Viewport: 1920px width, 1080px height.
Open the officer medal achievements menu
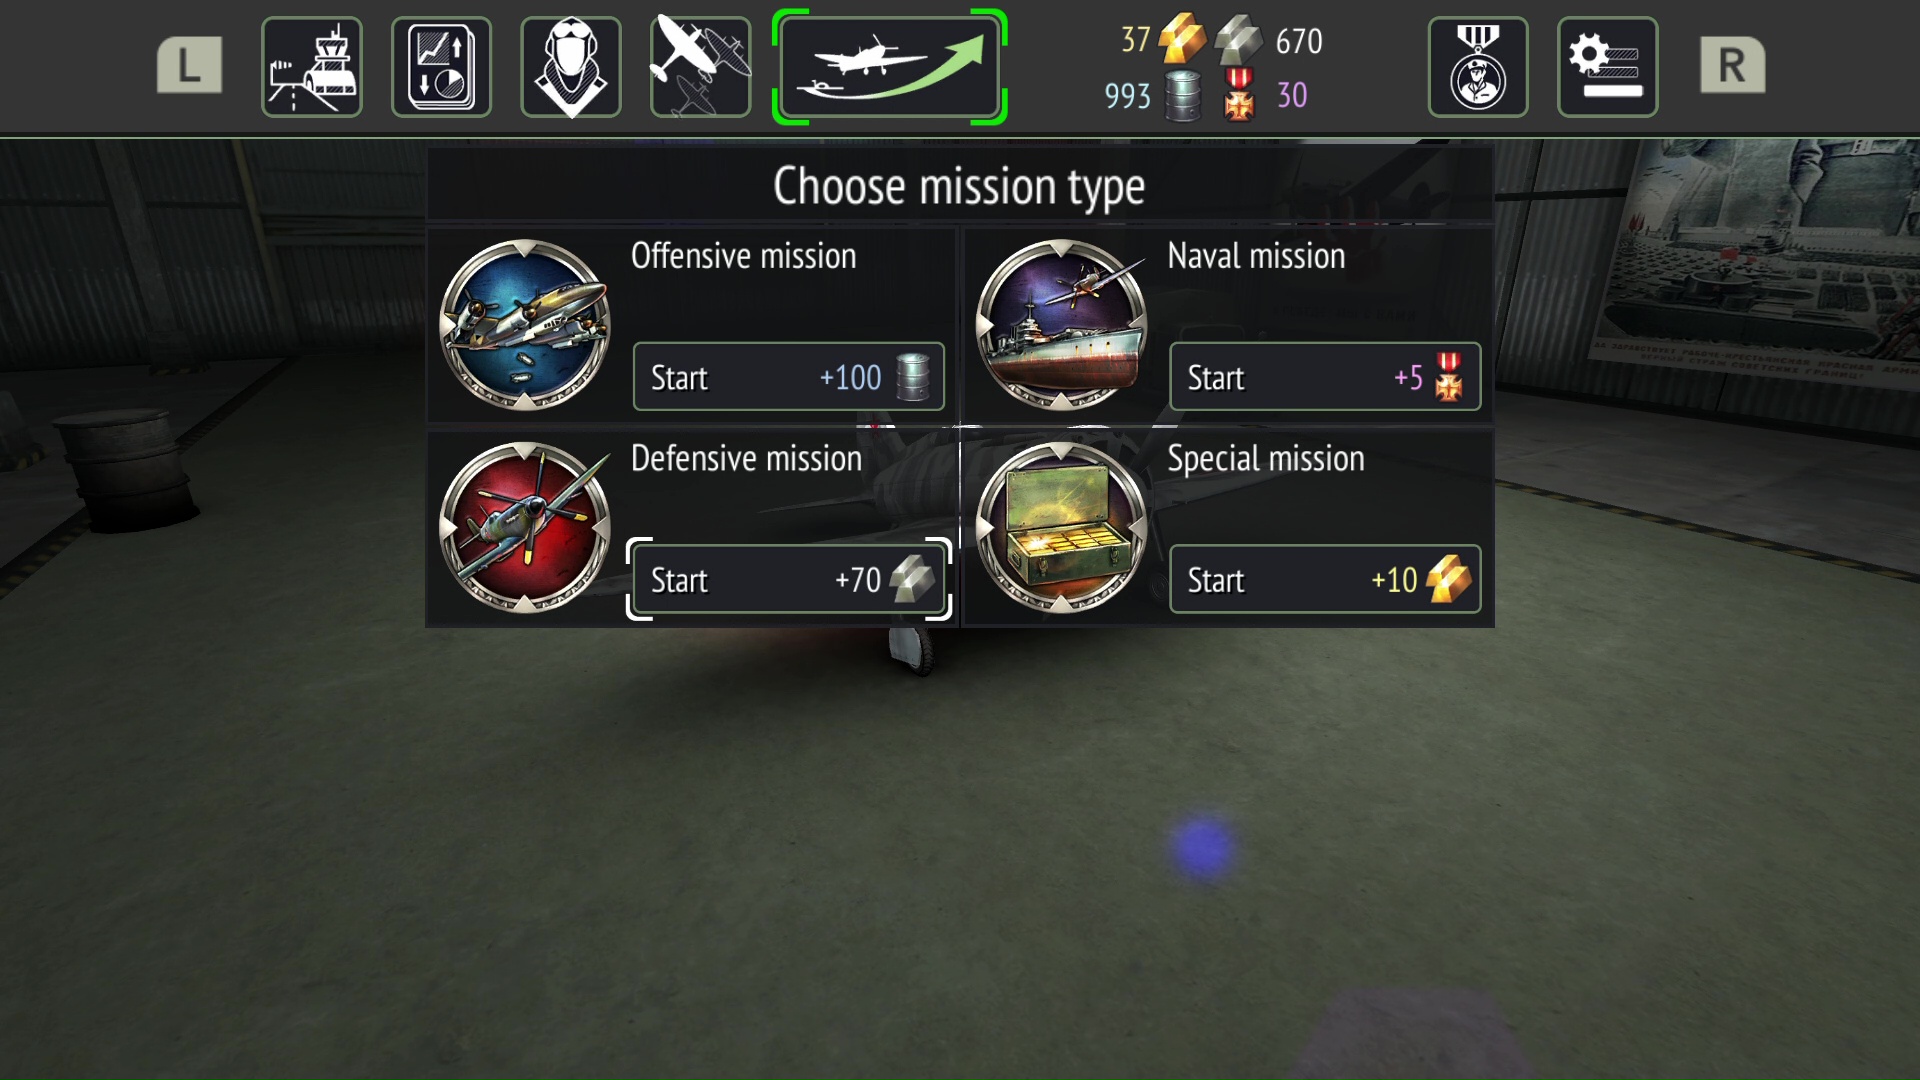pos(1478,67)
